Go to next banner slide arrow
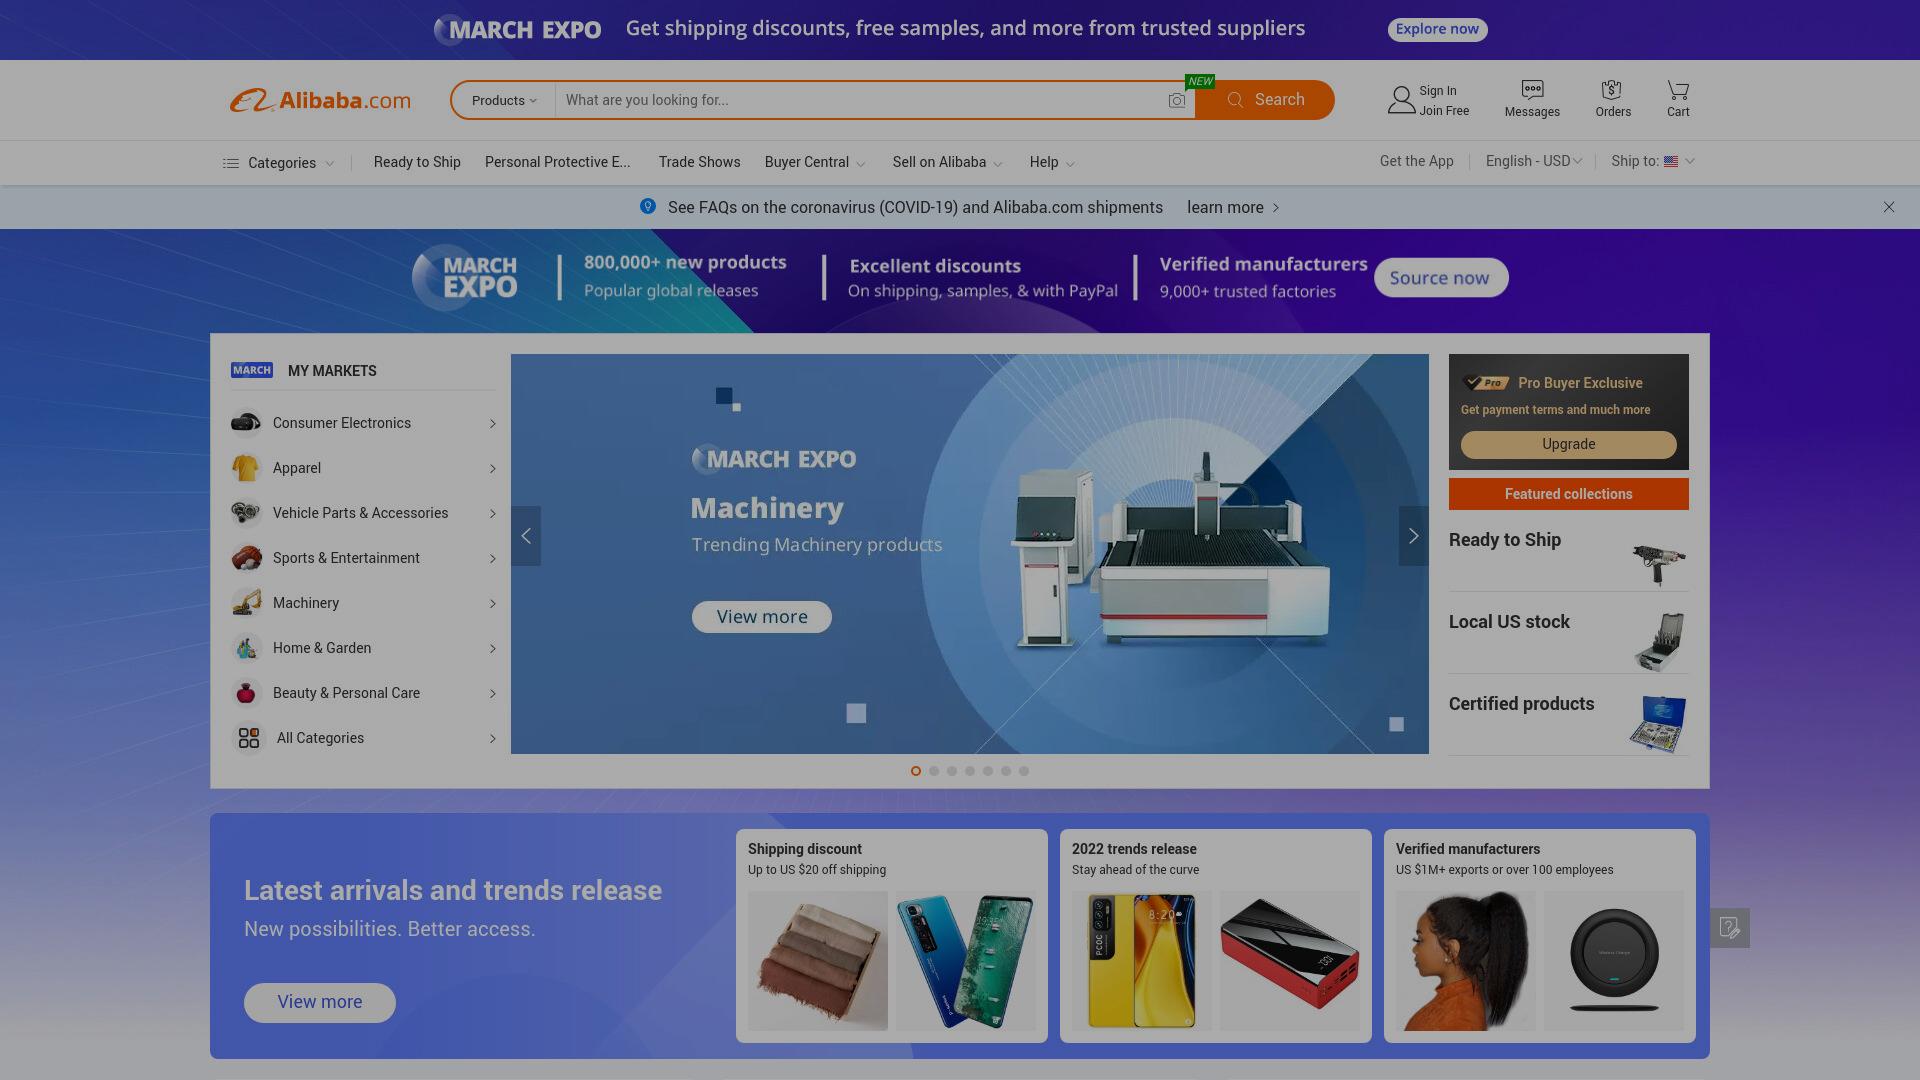 pyautogui.click(x=1413, y=536)
